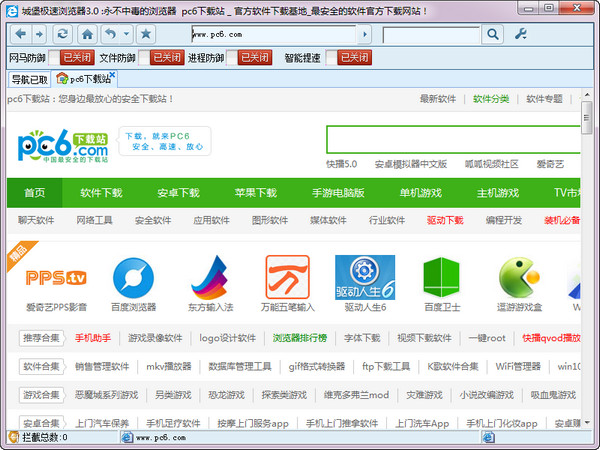Viewport: 600px width, 450px height.
Task: Click the 安卓合集 label button
Action: (41, 423)
